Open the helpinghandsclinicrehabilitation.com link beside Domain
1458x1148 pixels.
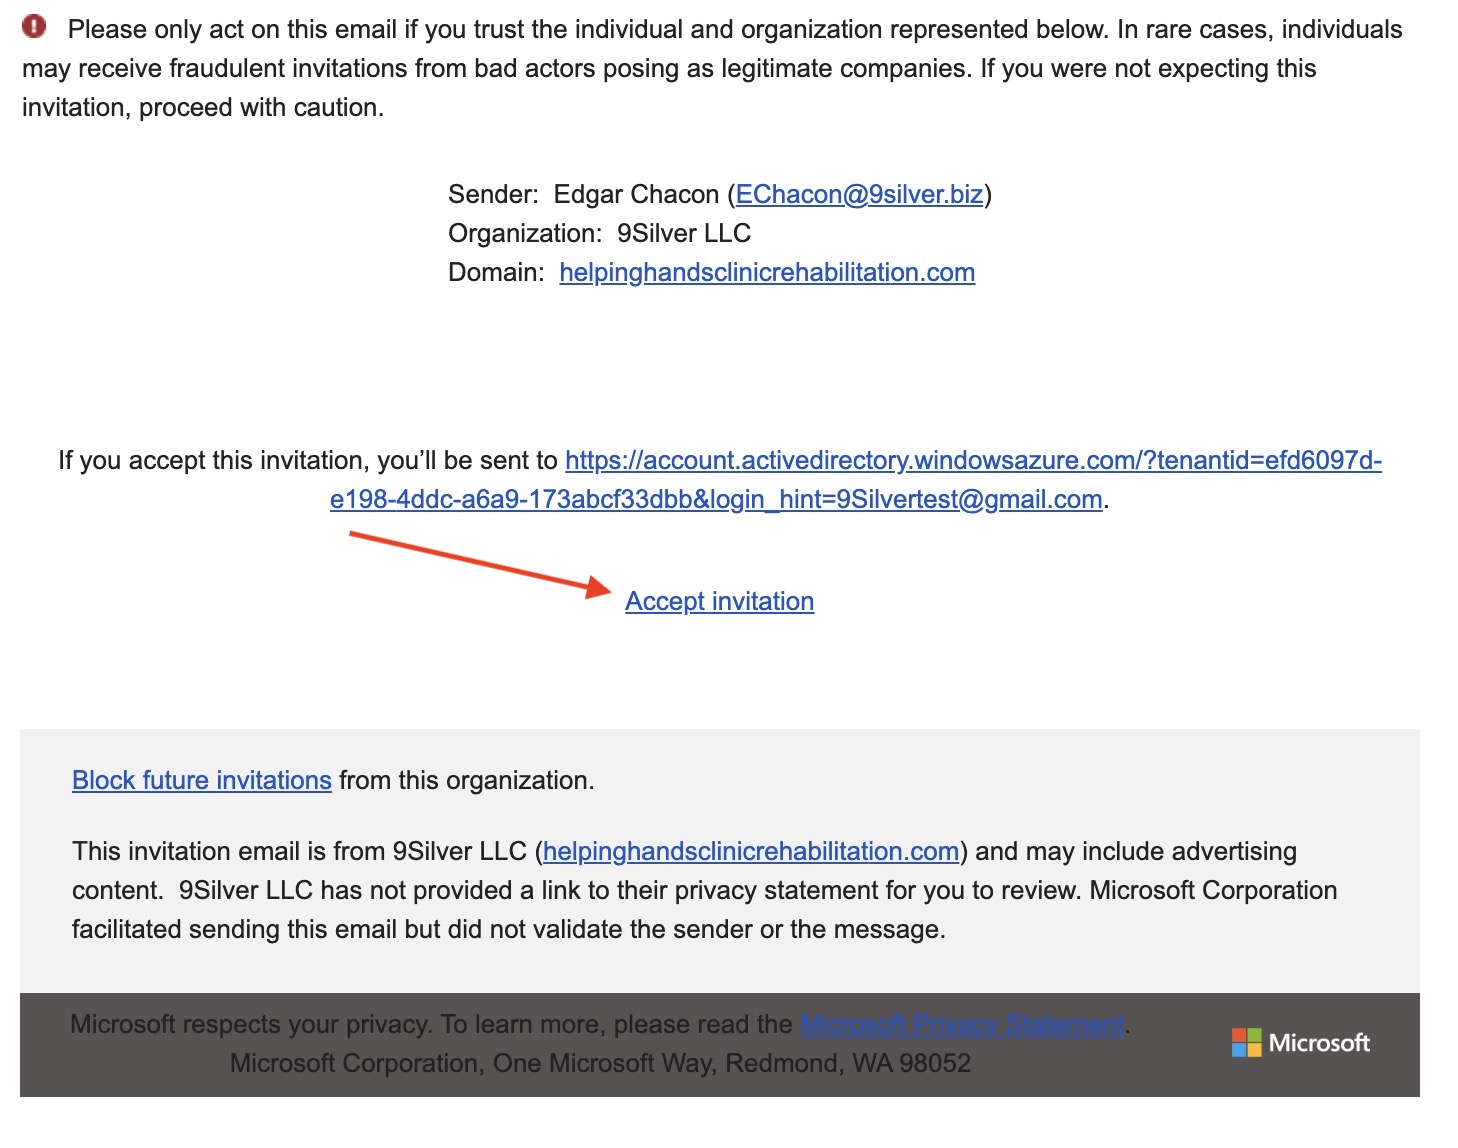767,272
